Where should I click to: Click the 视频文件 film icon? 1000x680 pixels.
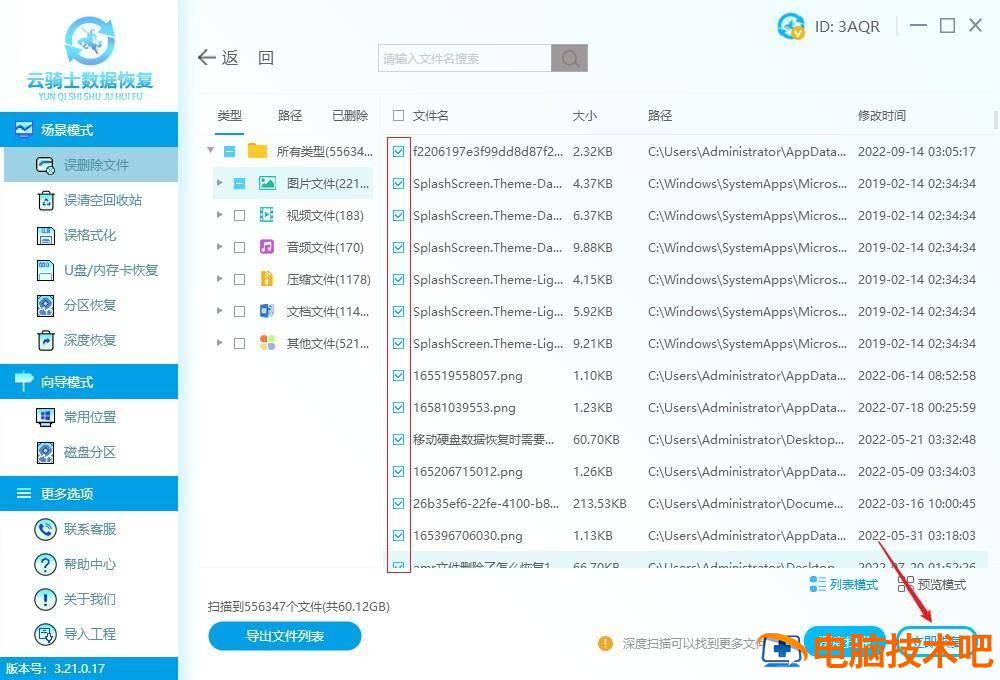[267, 215]
